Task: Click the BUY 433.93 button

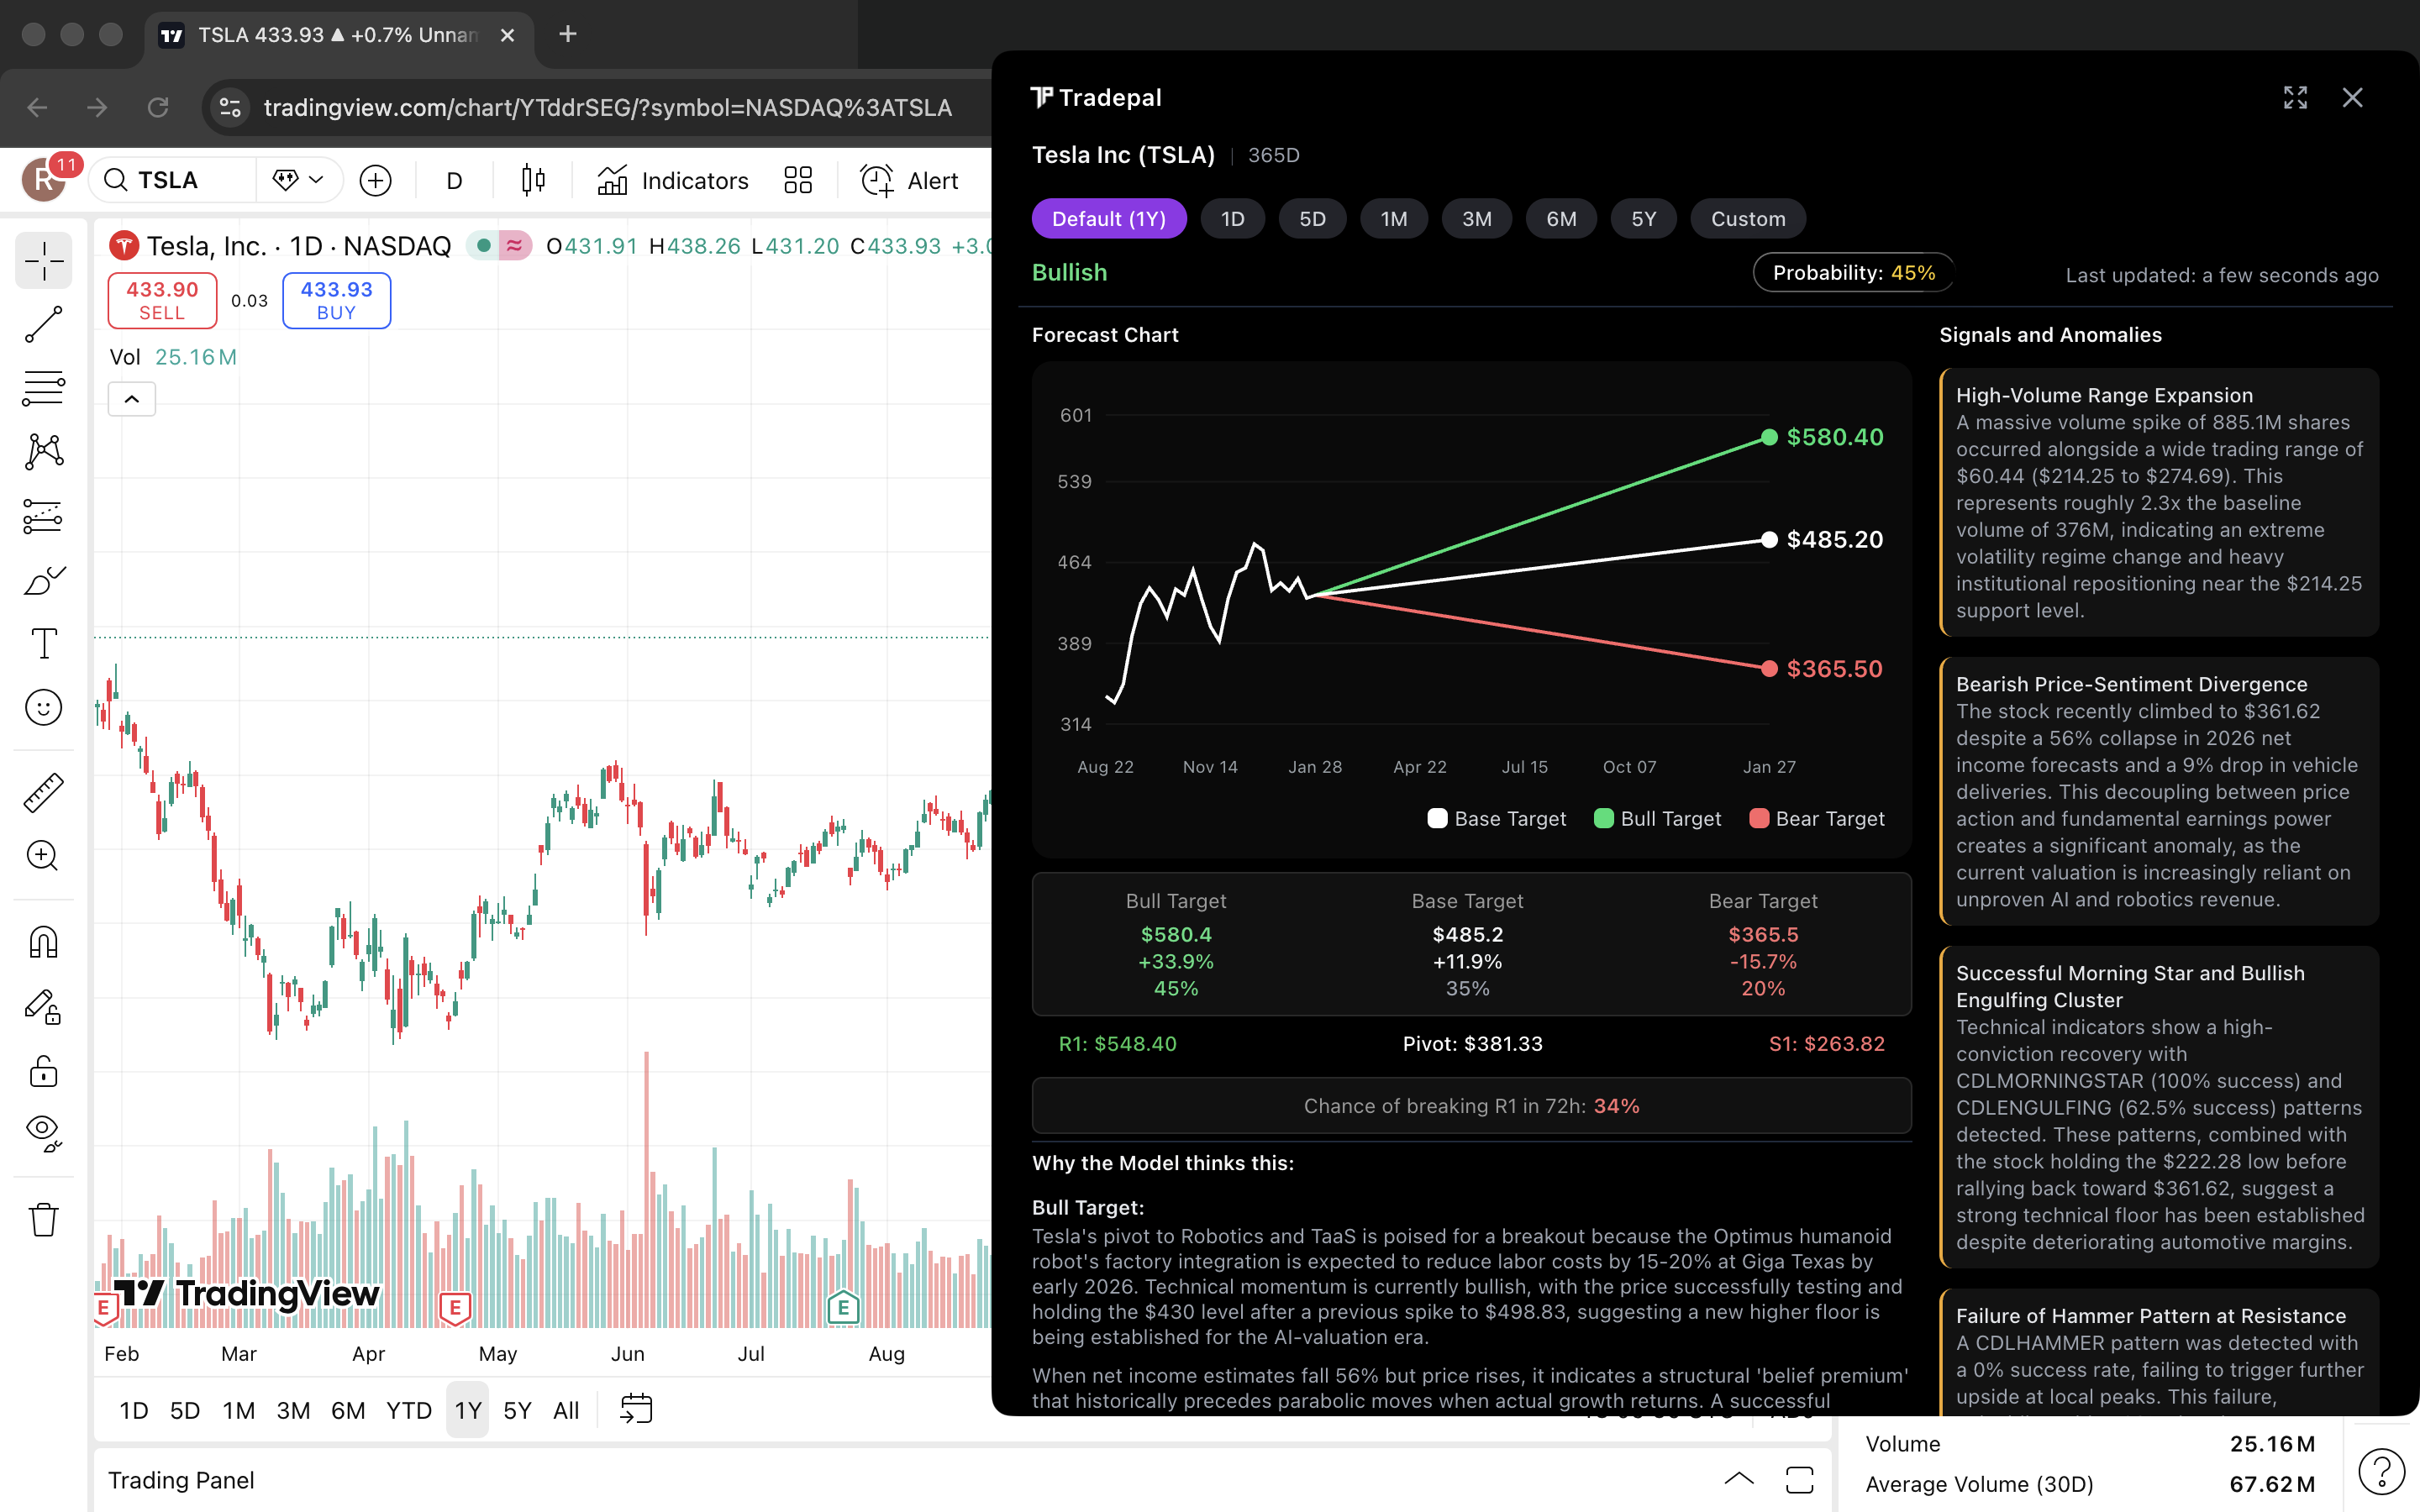Action: tap(336, 300)
